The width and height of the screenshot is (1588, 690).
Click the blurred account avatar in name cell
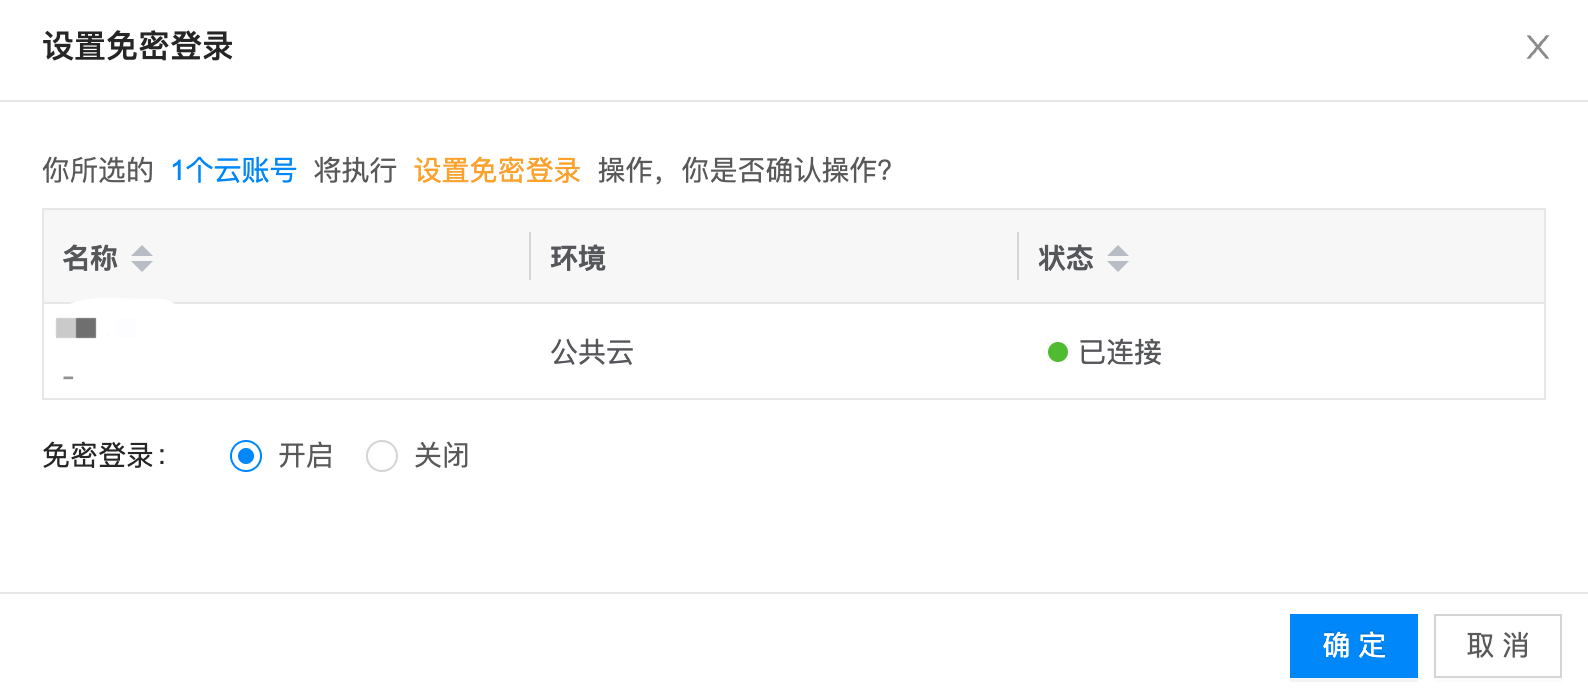pyautogui.click(x=76, y=328)
